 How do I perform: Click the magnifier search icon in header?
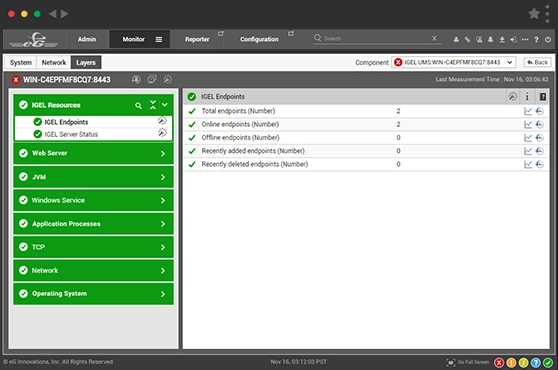tap(317, 38)
